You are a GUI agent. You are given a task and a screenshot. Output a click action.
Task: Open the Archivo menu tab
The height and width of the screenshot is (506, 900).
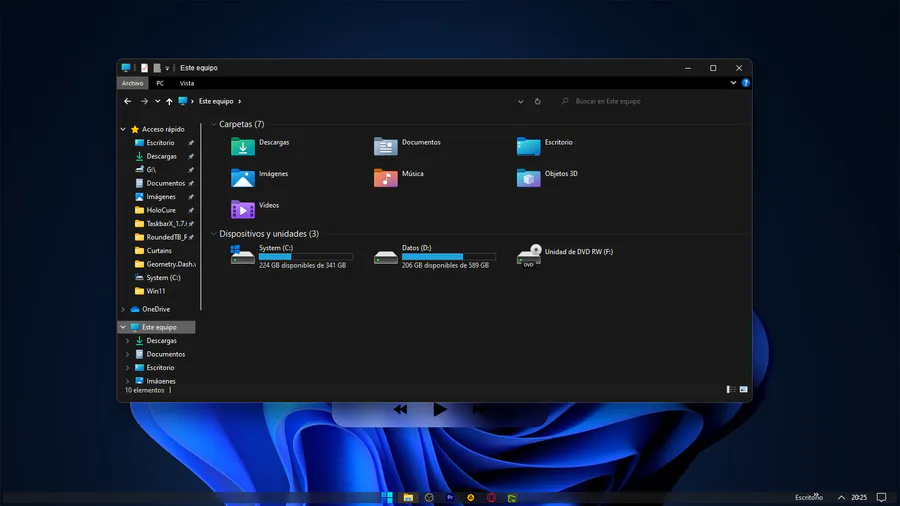(133, 83)
